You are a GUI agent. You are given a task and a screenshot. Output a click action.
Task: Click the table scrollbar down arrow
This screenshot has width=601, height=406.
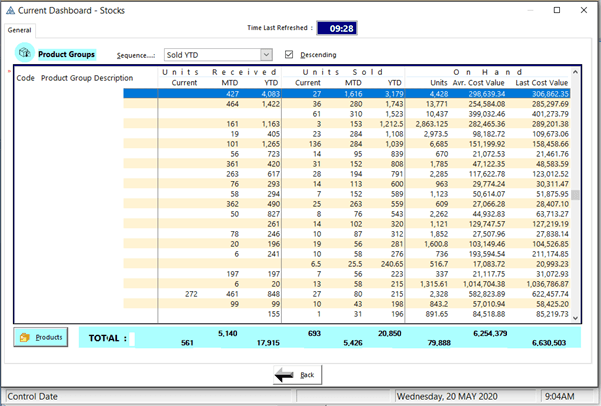coord(575,318)
